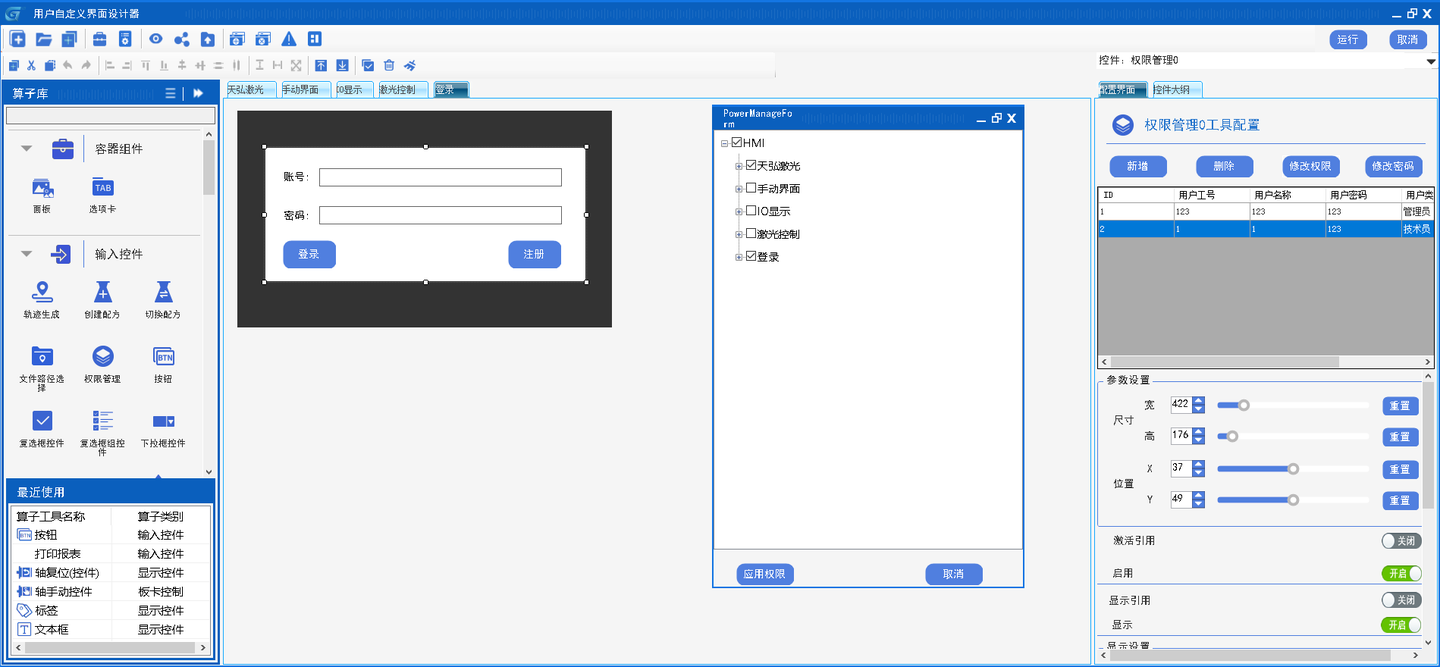Click the 算子库 list menu icon
The width and height of the screenshot is (1440, 667).
(171, 93)
